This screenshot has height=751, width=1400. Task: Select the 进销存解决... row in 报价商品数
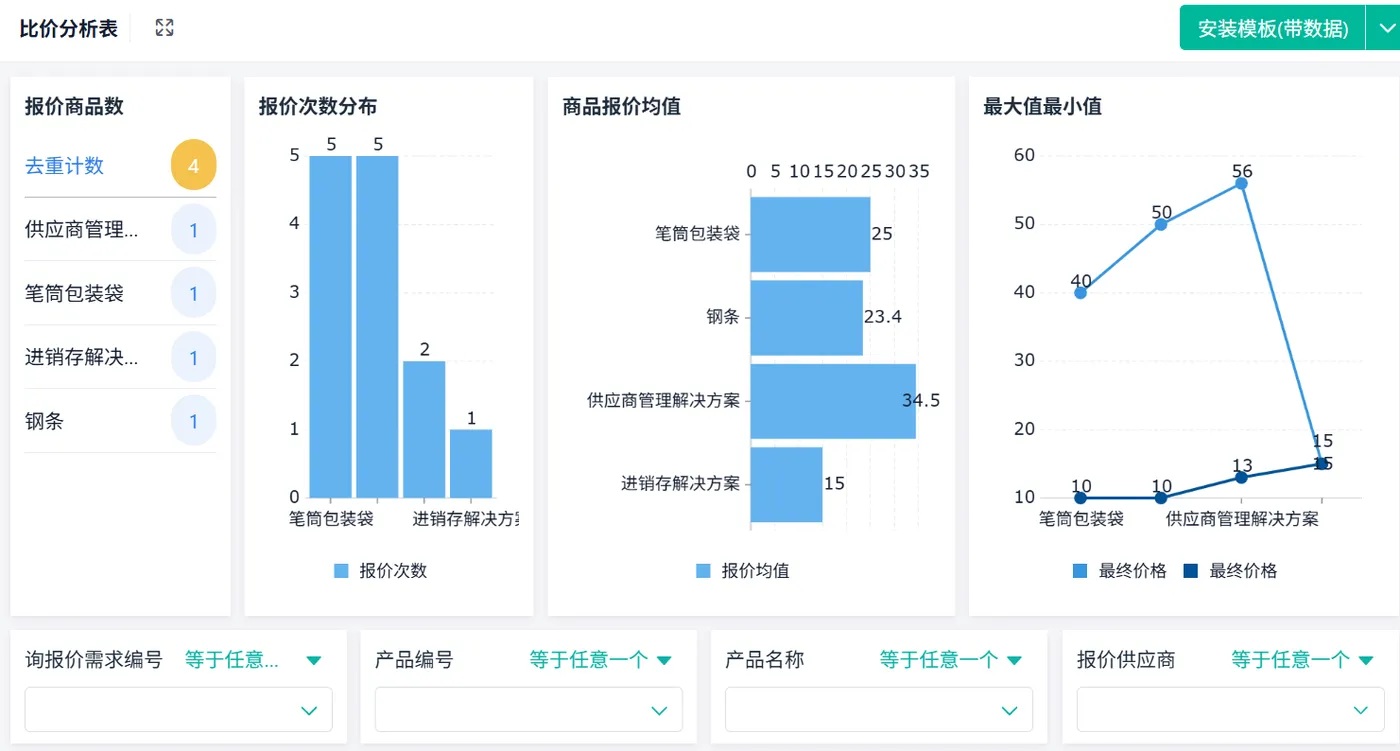point(120,358)
